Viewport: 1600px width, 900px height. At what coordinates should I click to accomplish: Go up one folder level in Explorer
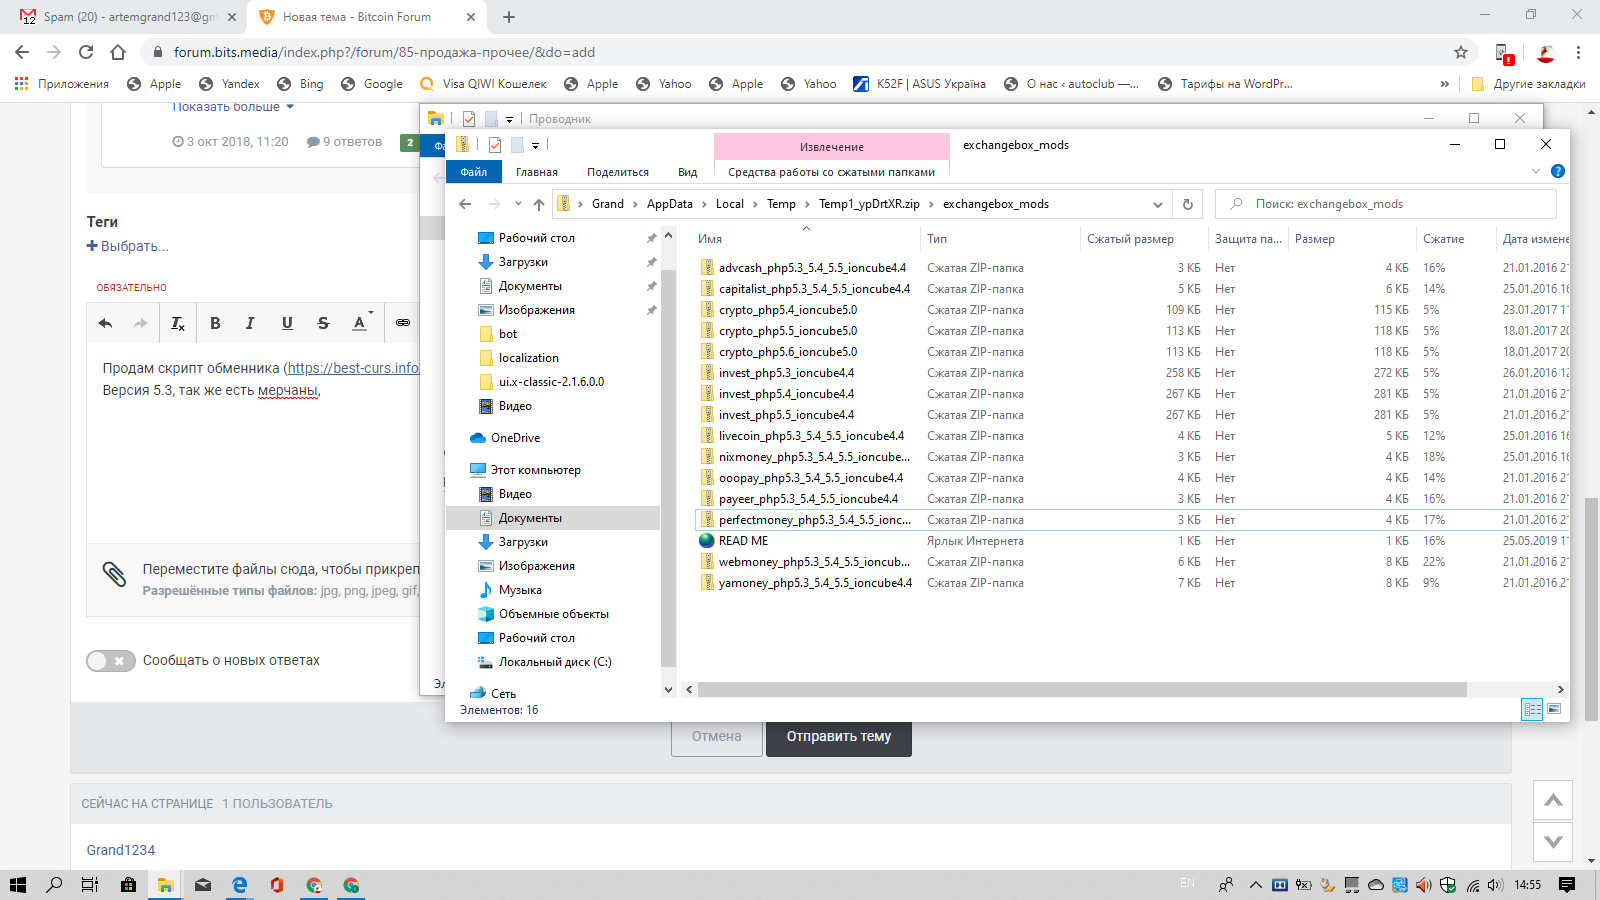click(539, 204)
